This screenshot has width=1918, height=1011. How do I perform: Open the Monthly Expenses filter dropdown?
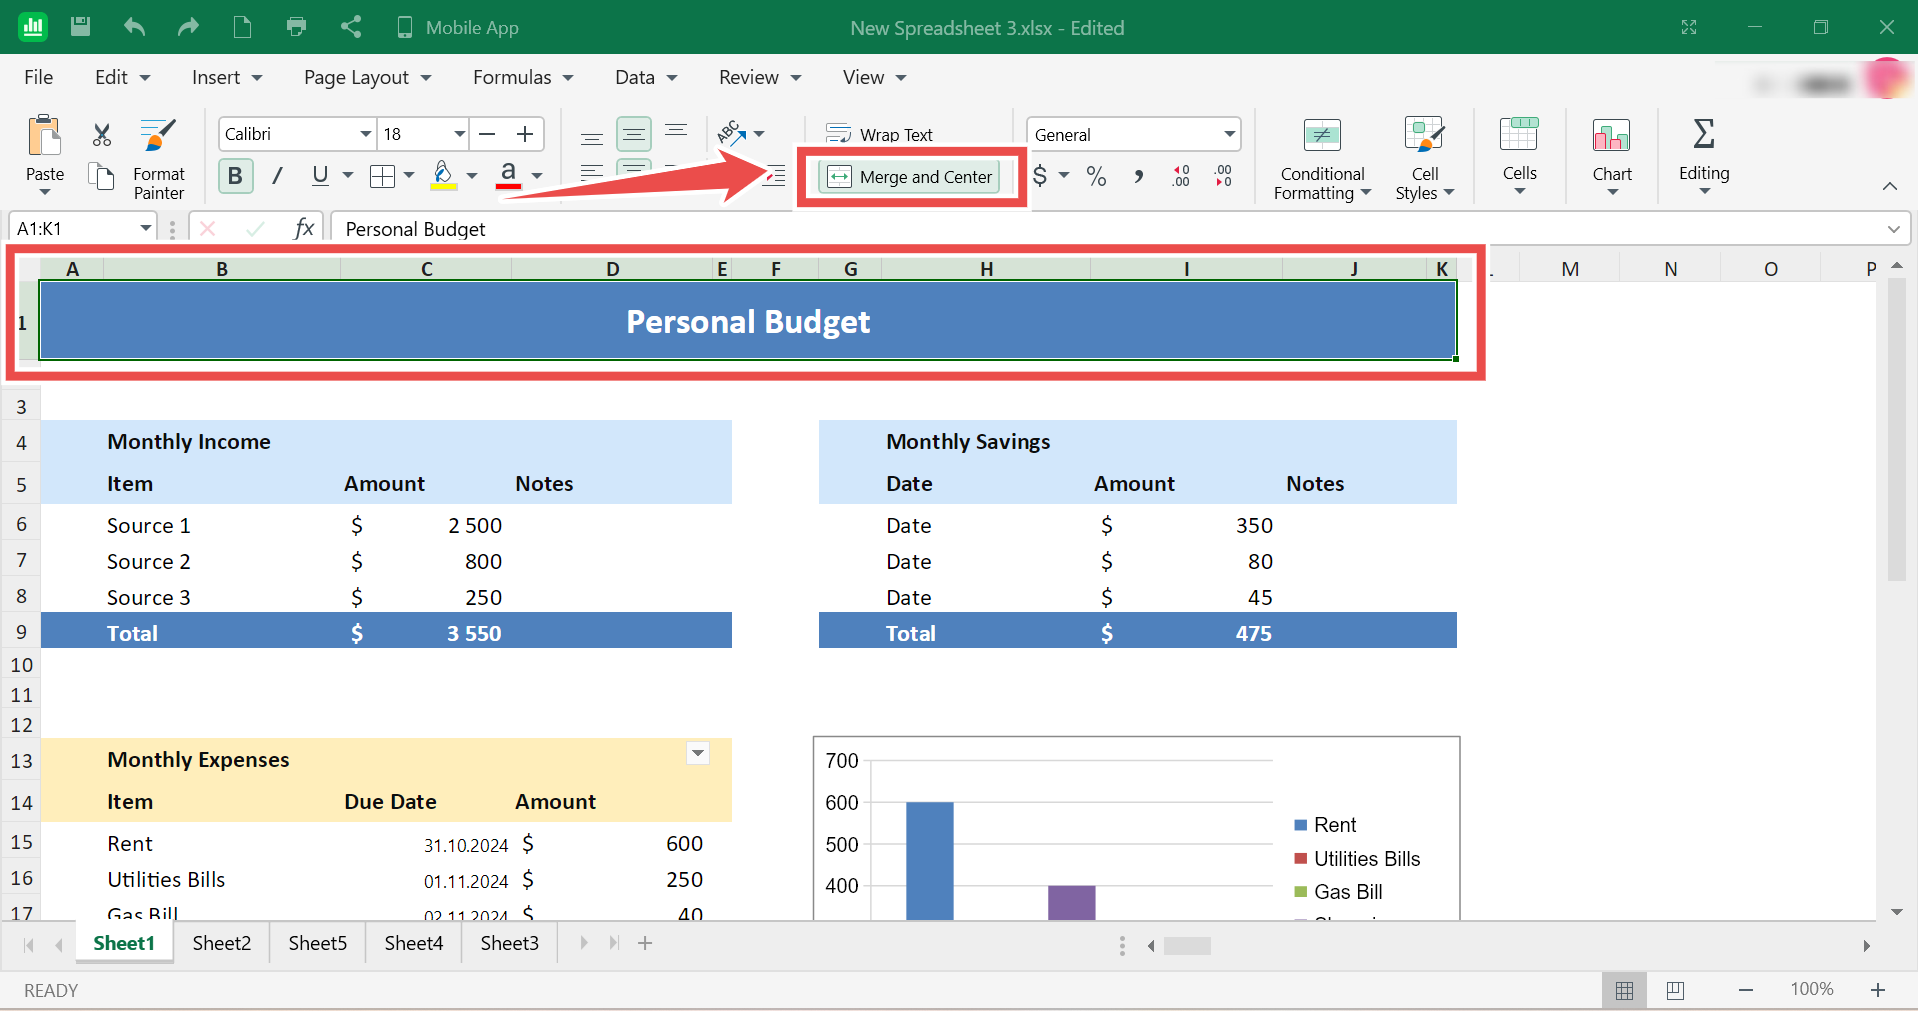point(698,753)
